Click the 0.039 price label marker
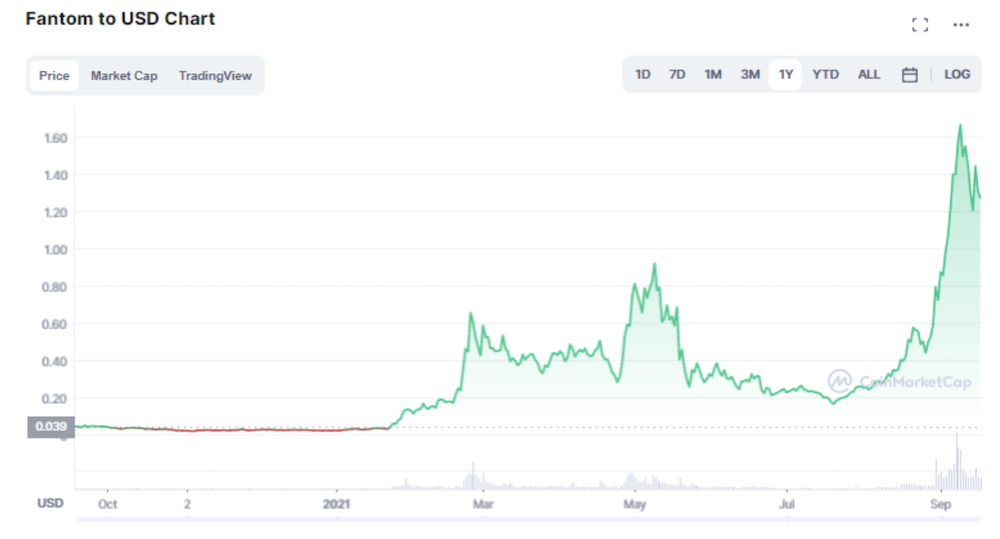This screenshot has height=539, width=1000. coord(51,427)
